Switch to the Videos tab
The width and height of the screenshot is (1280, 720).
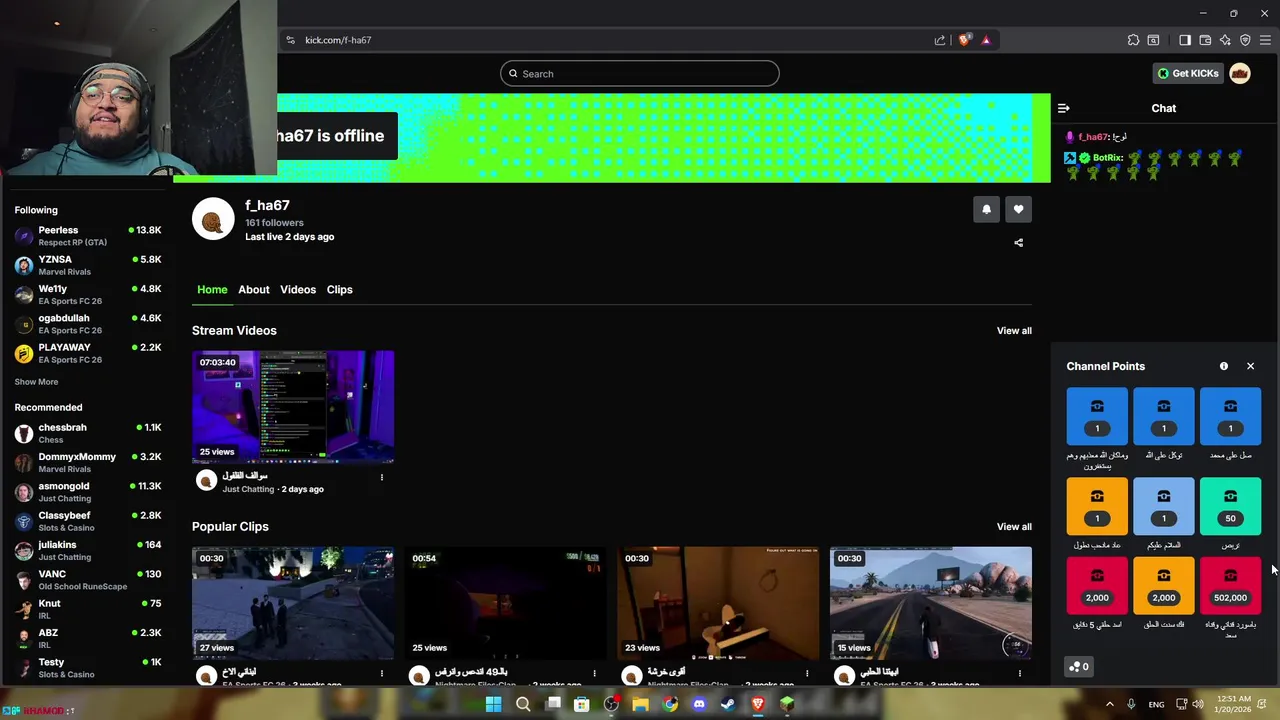(x=298, y=290)
